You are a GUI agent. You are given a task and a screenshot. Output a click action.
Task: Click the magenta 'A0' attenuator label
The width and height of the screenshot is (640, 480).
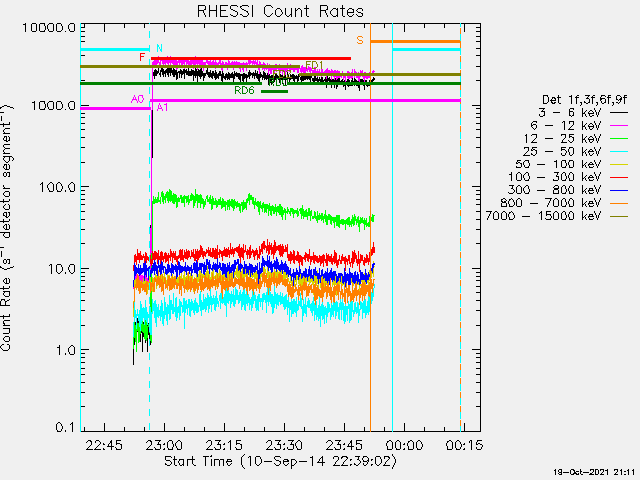point(138,100)
